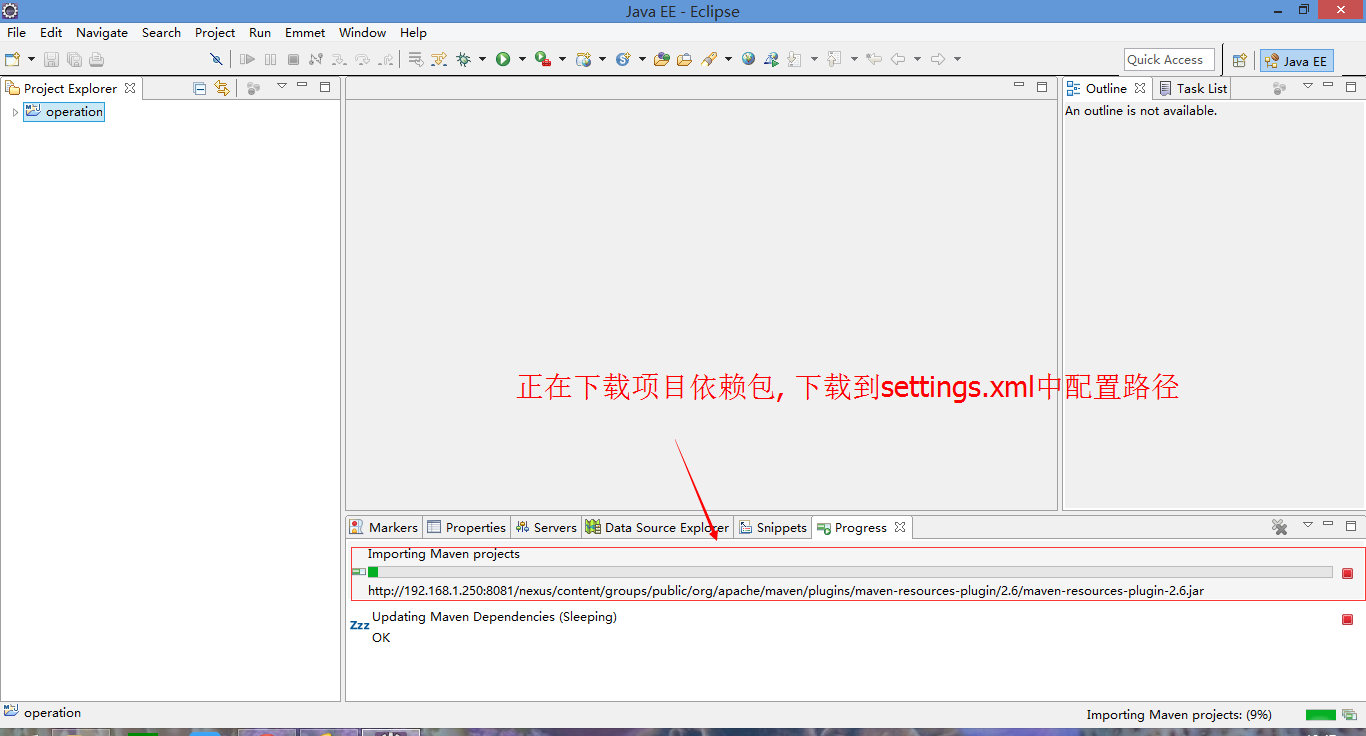Switch to the Markers tab
1366x736 pixels.
[384, 527]
